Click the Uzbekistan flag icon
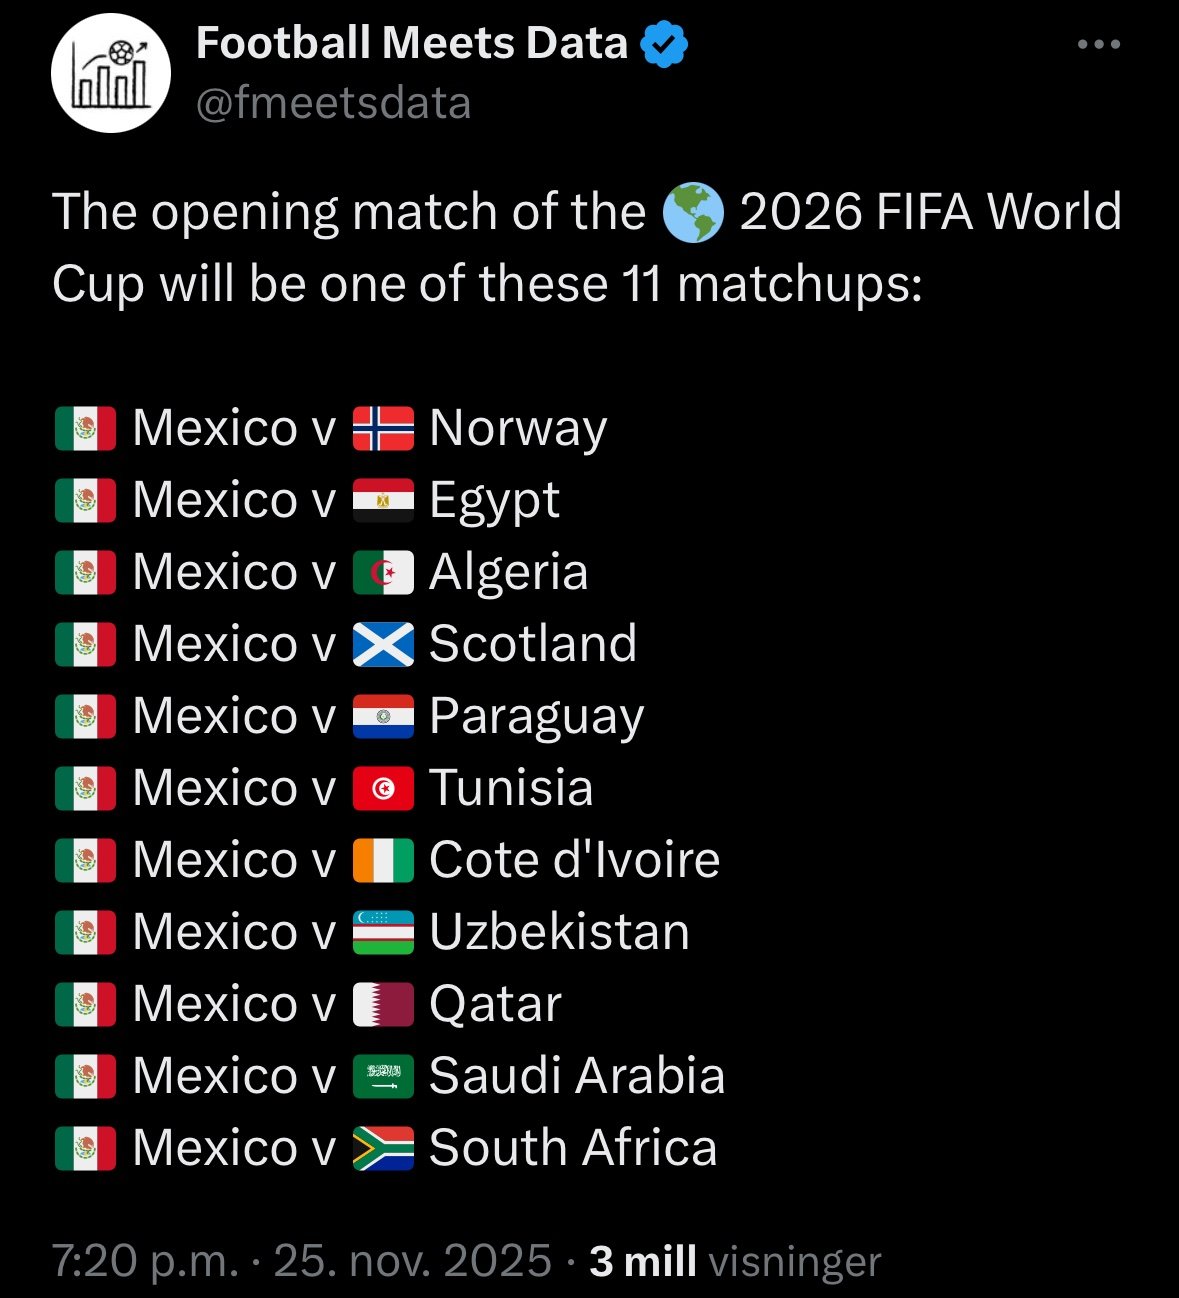 tap(383, 933)
